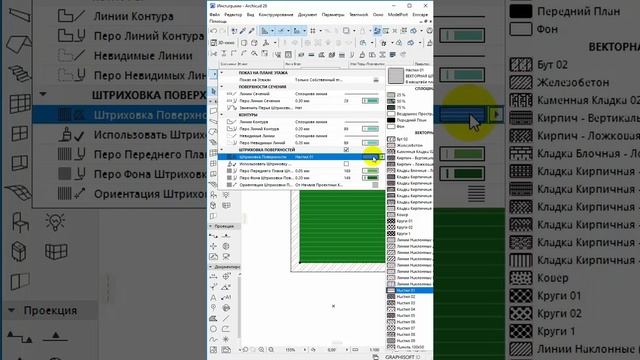
Task: Toggle the ШТРИХОВКА ПОВЕРХНОСТЕЙ checkbox
Action: point(346,150)
